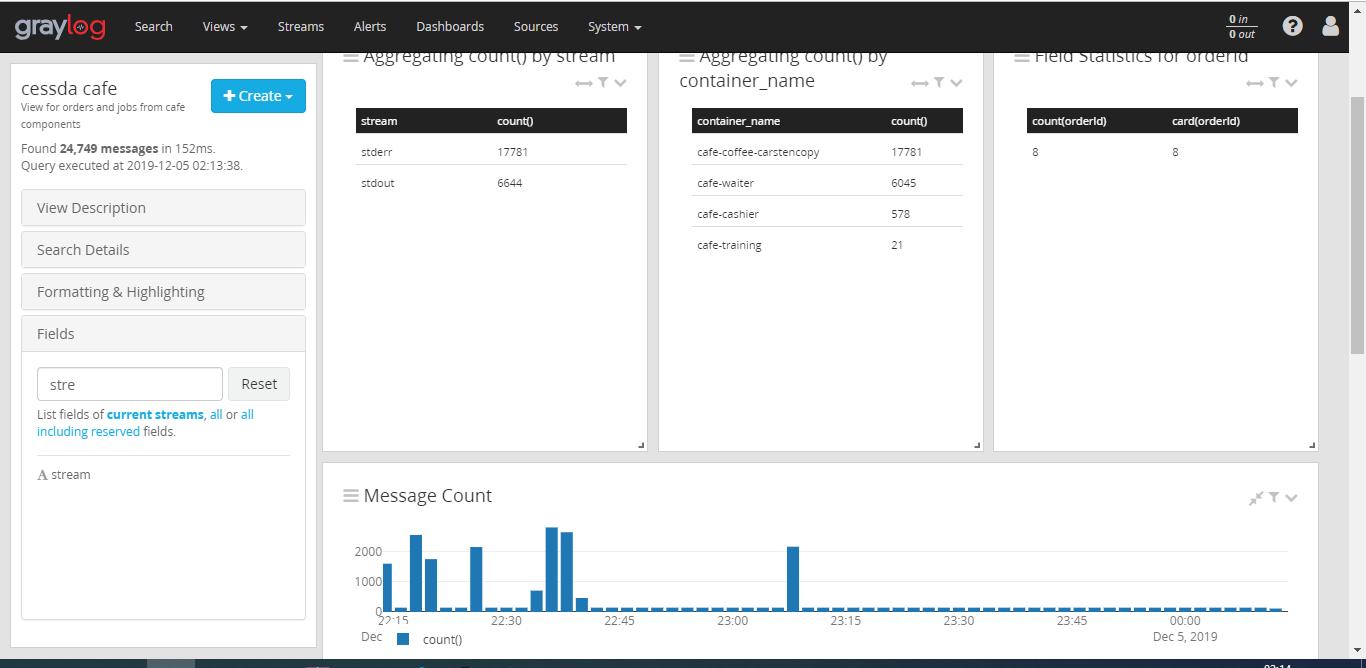This screenshot has height=668, width=1366.
Task: Click resize corner of Field Statistics widget
Action: [x=1312, y=445]
